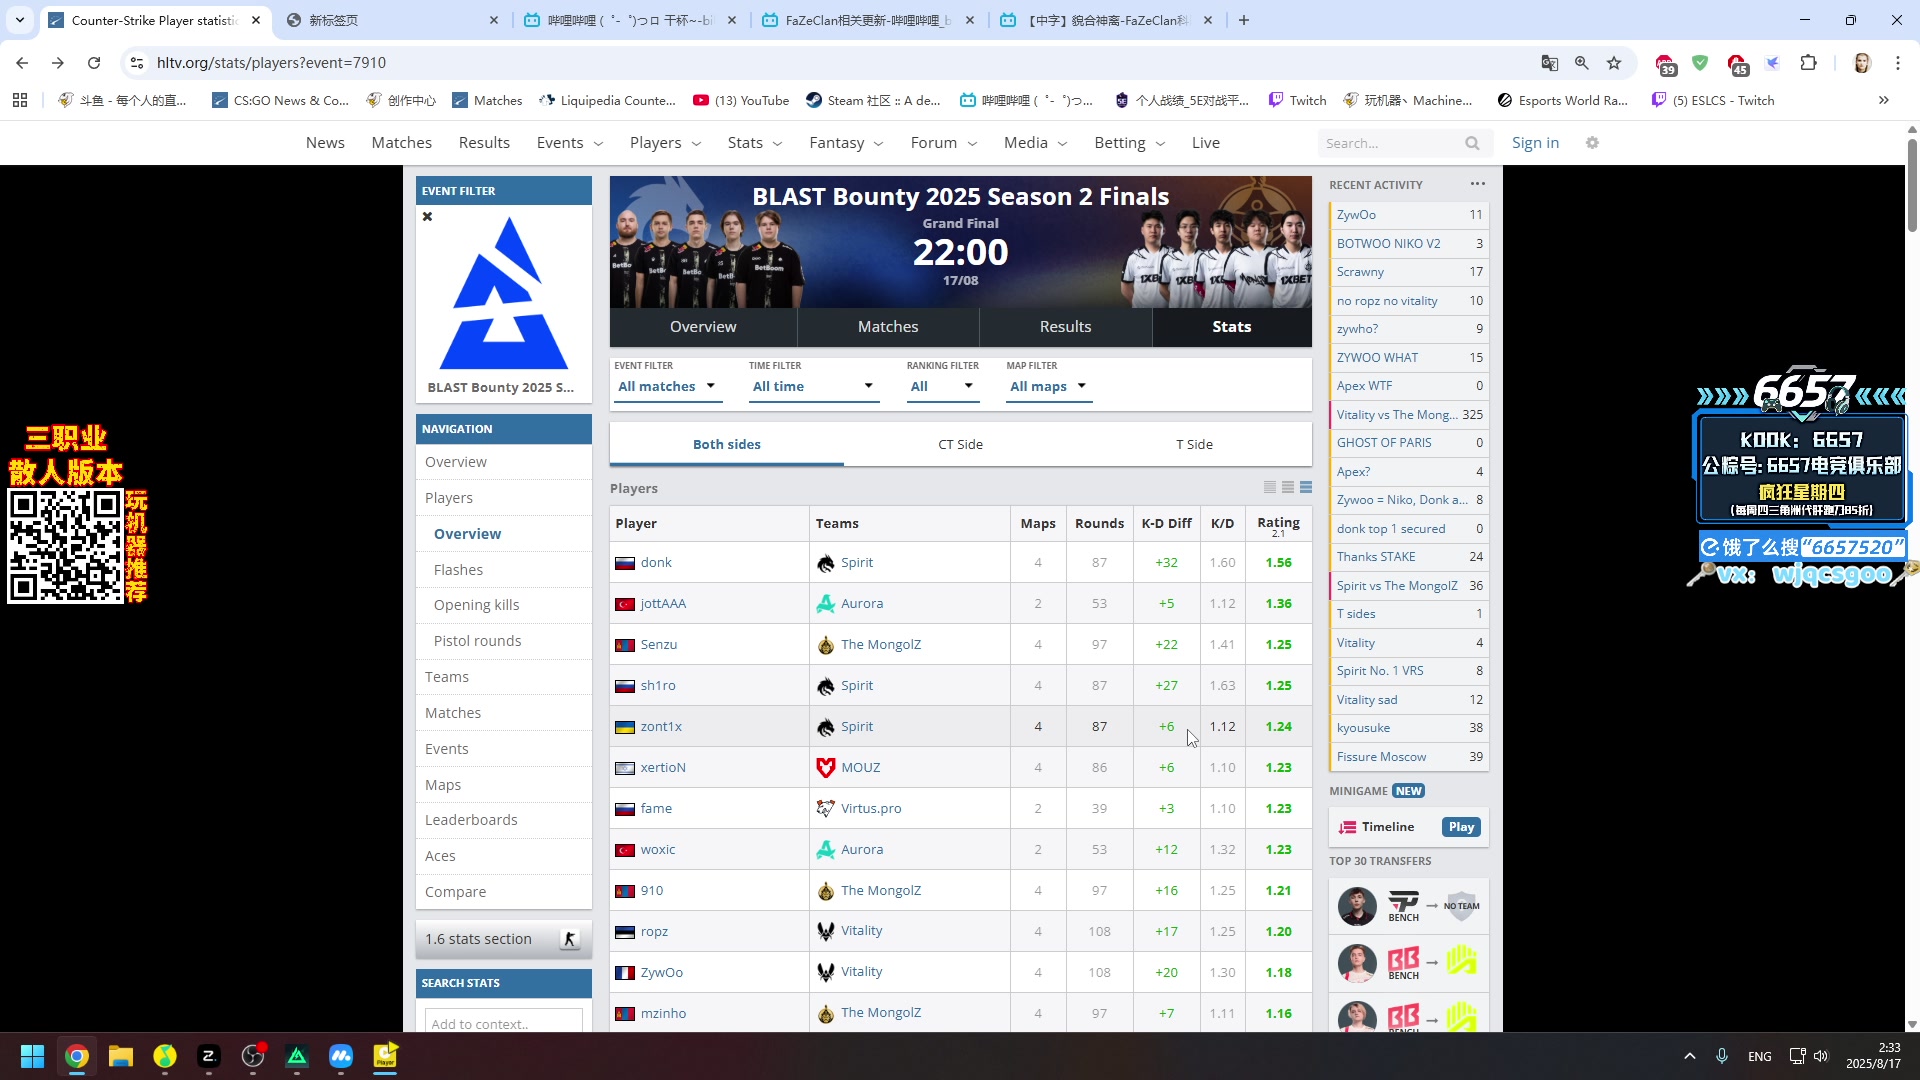Open ZywOo's player stats link
This screenshot has height=1080, width=1920.
pos(661,973)
